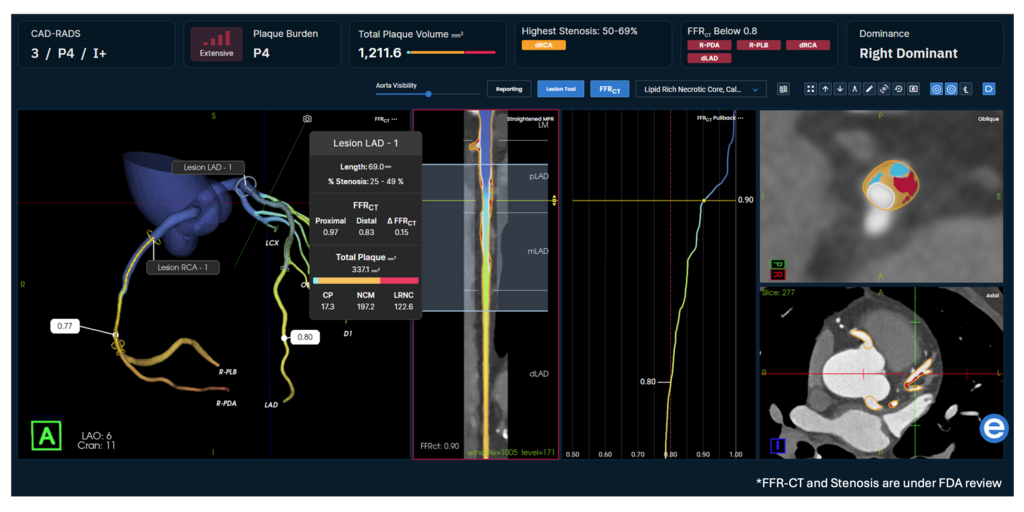Toggle the first blue circle overlay button
1024x512 pixels.
(936, 89)
